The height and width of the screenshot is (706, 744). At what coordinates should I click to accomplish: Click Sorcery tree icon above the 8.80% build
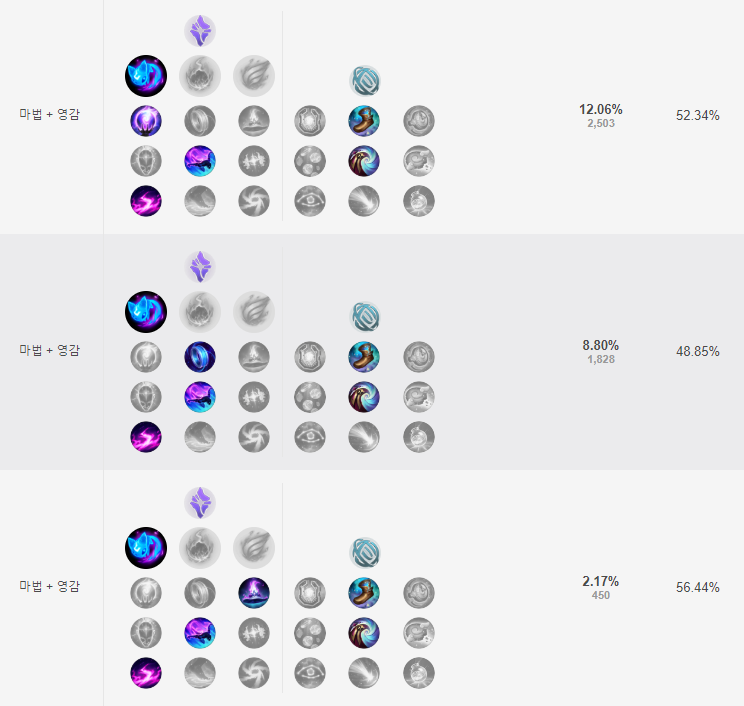click(200, 266)
